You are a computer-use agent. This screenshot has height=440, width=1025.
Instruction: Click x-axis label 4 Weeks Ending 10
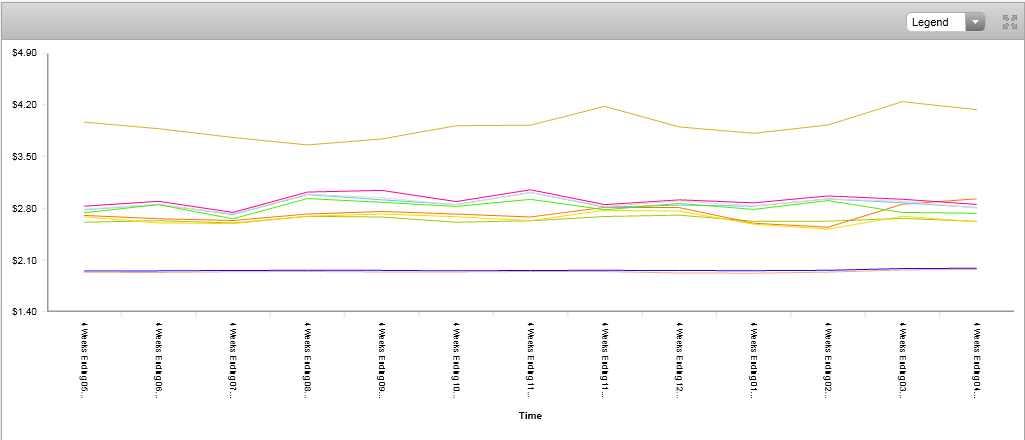pyautogui.click(x=456, y=360)
